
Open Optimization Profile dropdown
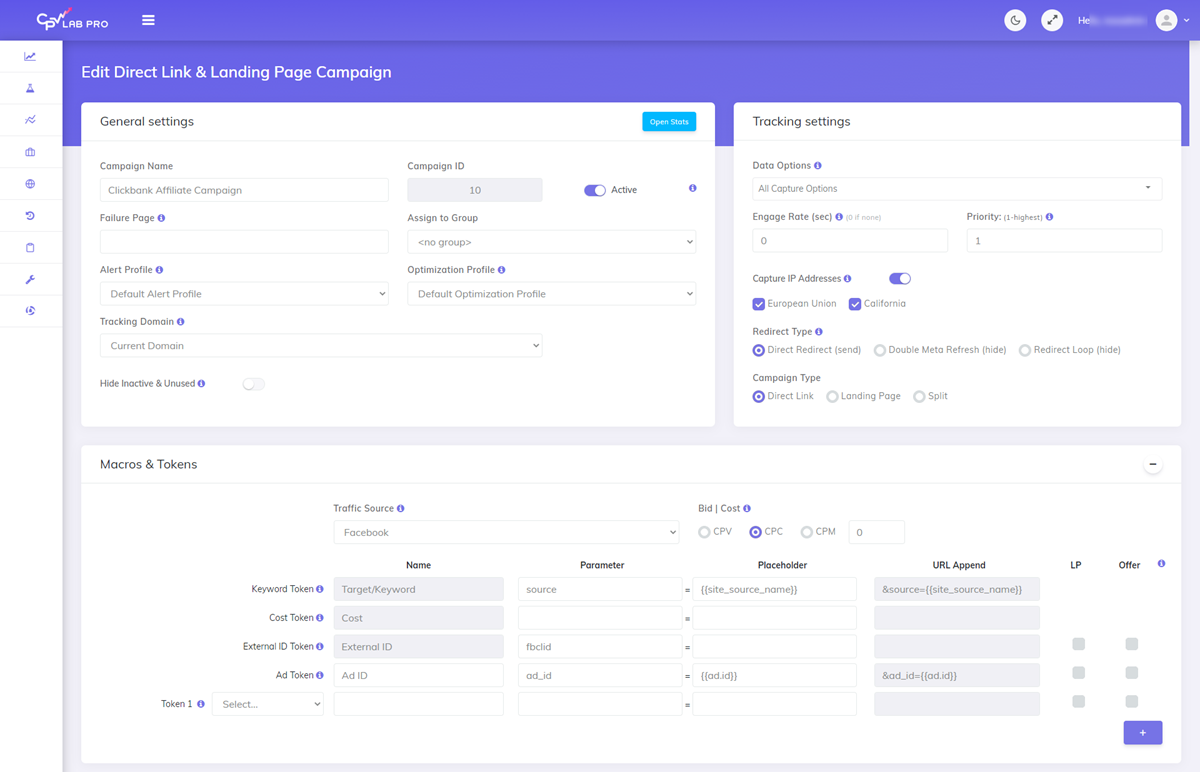coord(551,294)
